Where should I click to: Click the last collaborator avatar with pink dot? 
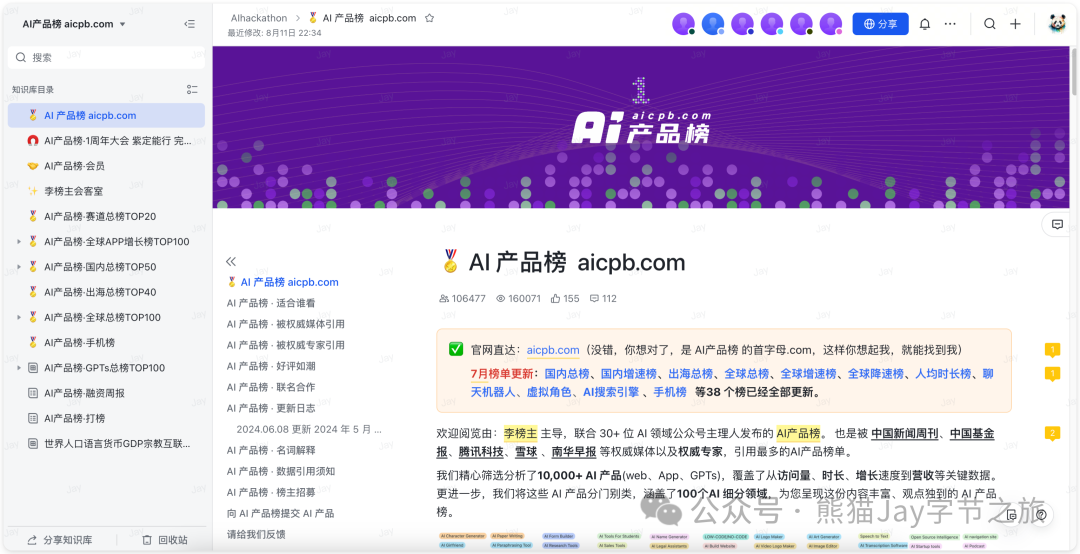click(831, 24)
